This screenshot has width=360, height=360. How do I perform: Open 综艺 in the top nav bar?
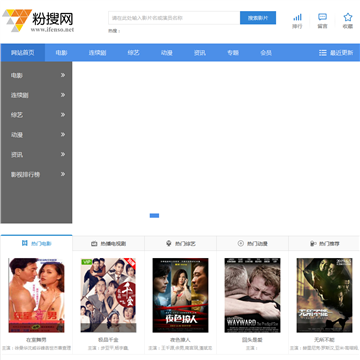pos(133,53)
